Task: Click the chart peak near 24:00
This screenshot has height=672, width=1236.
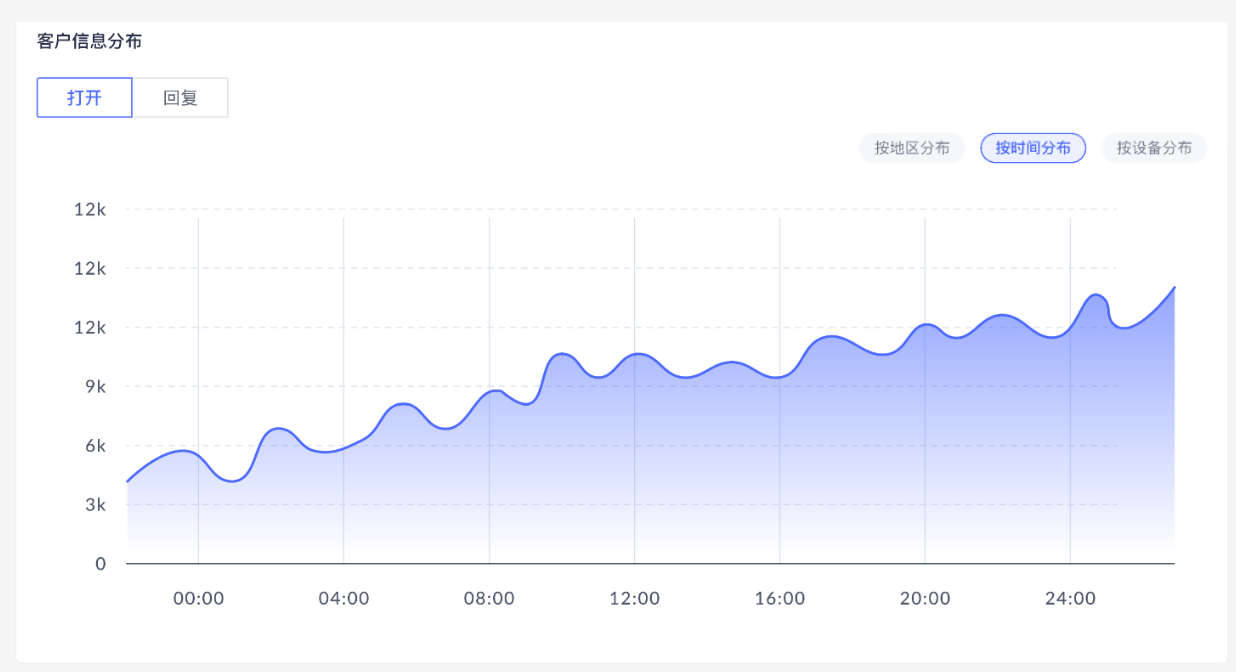Action: 1096,295
